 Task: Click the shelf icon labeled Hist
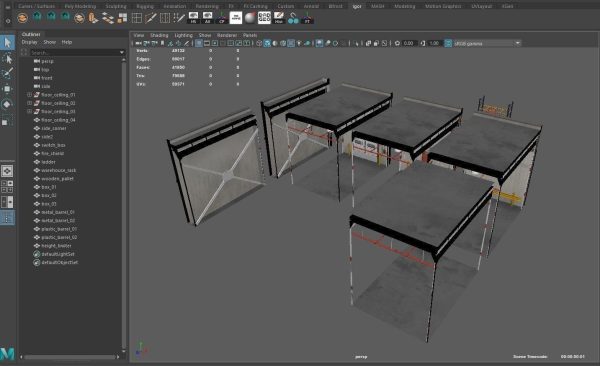coord(279,18)
